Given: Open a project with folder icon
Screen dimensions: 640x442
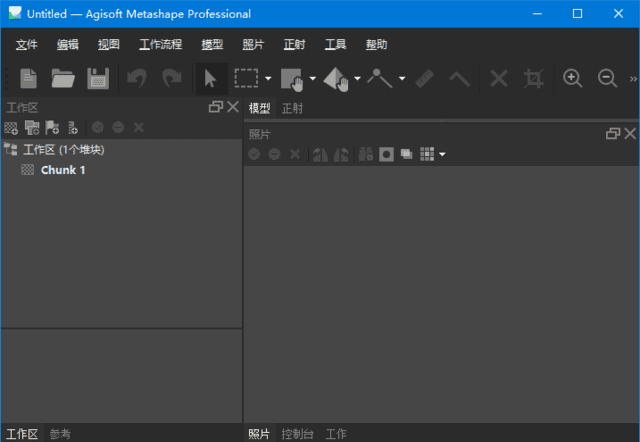Looking at the screenshot, I should pyautogui.click(x=63, y=78).
